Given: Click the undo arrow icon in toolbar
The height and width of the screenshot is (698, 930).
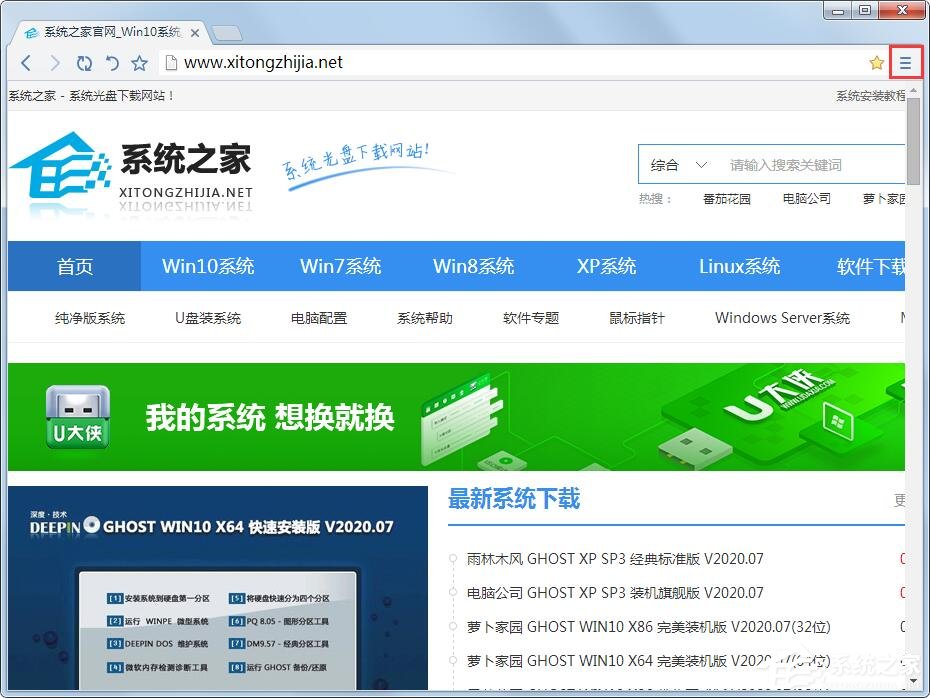Looking at the screenshot, I should pyautogui.click(x=112, y=62).
